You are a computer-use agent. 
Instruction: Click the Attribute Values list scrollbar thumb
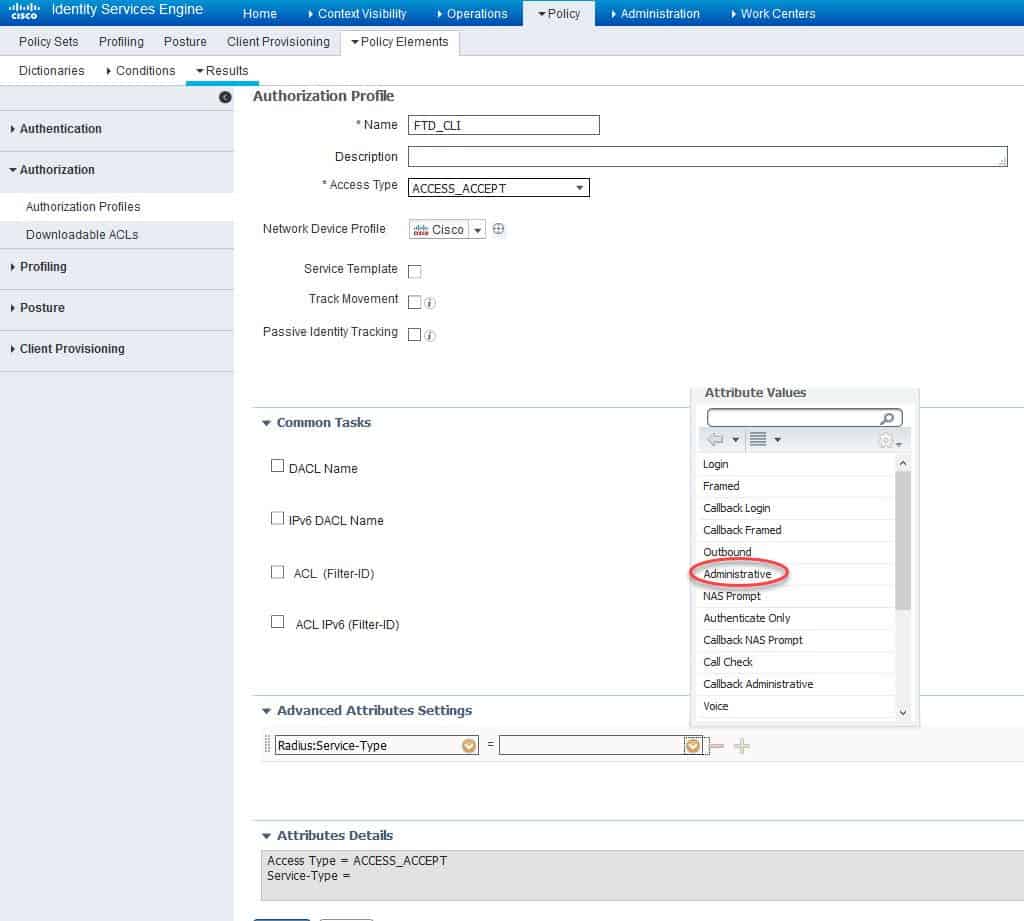[903, 540]
